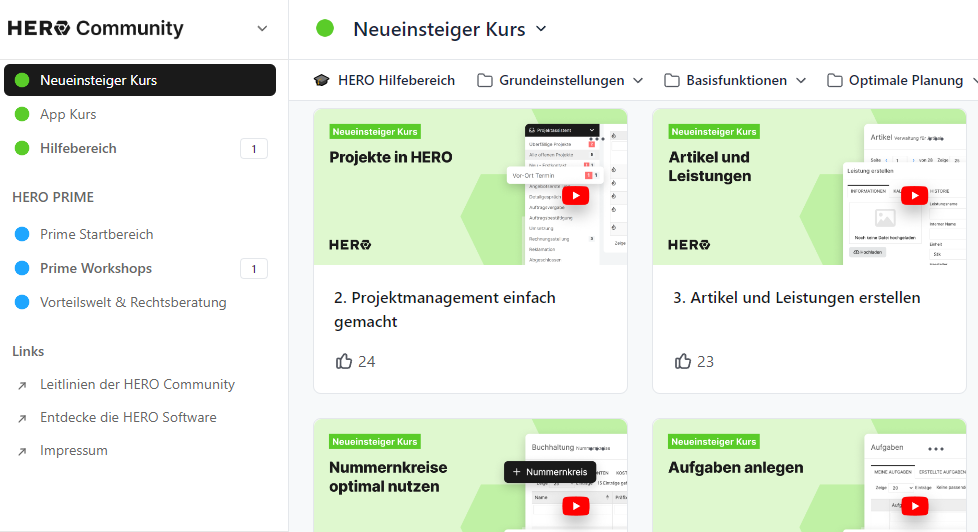This screenshot has height=532, width=978.
Task: Click the folder icon beside Optimale Planung
Action: [835, 80]
